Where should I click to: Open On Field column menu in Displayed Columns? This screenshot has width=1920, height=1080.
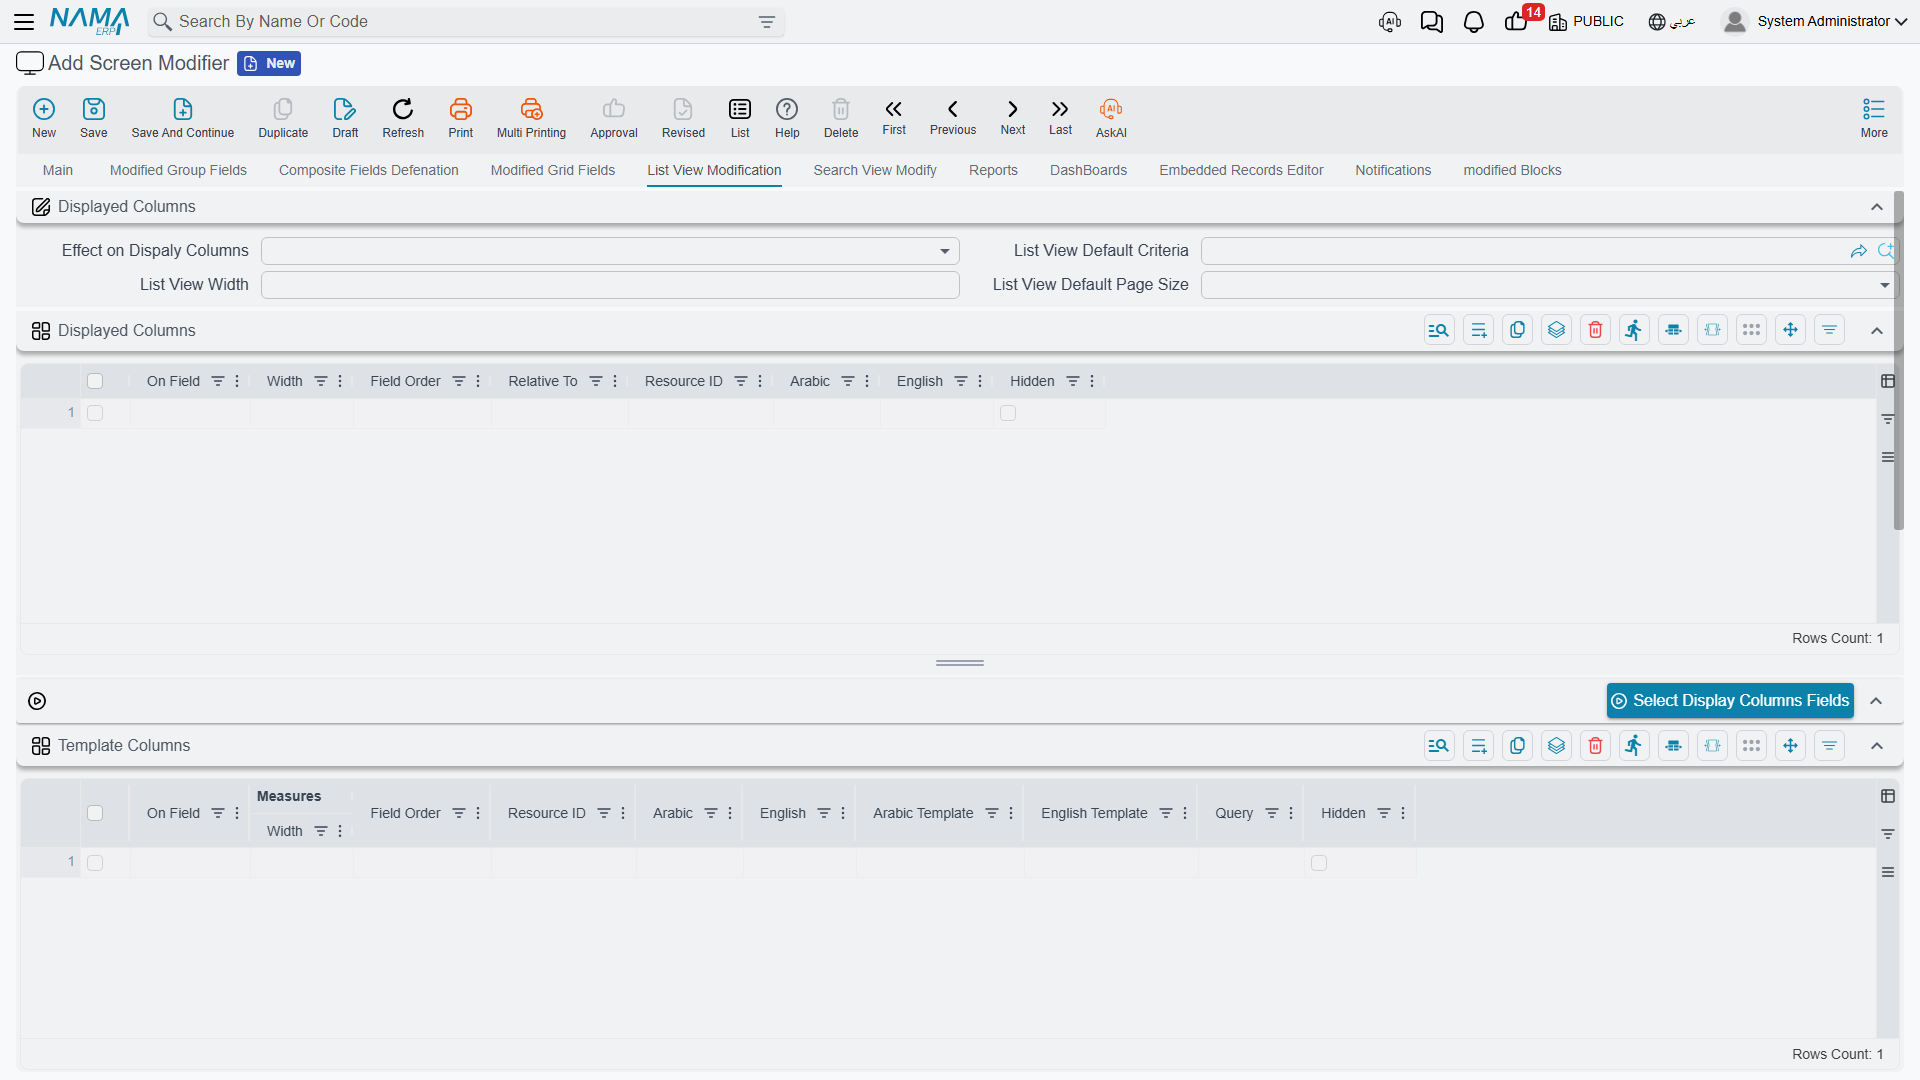pyautogui.click(x=237, y=381)
